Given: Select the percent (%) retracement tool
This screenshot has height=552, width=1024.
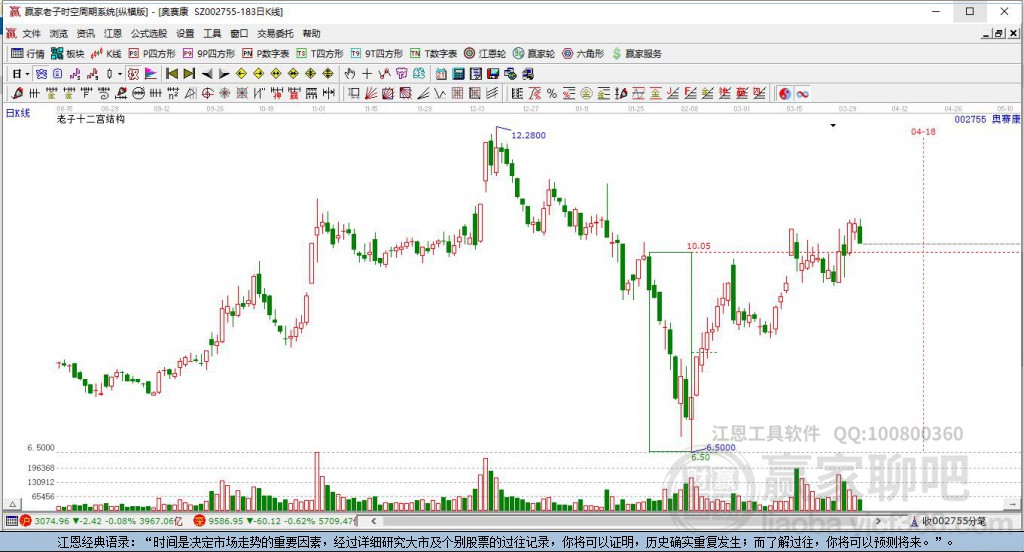Looking at the screenshot, I should point(552,93).
